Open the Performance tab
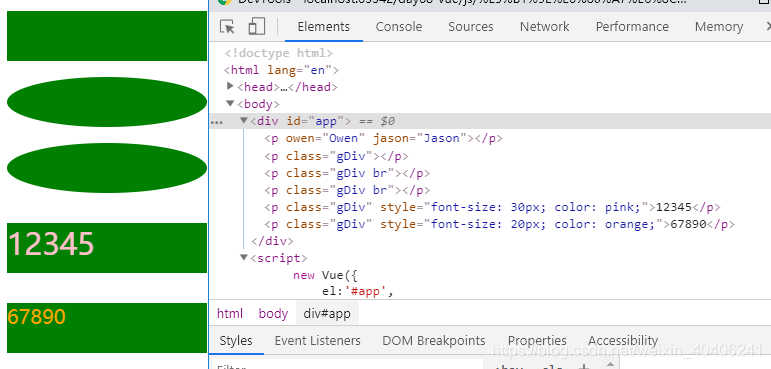Image resolution: width=771 pixels, height=369 pixels. point(632,27)
